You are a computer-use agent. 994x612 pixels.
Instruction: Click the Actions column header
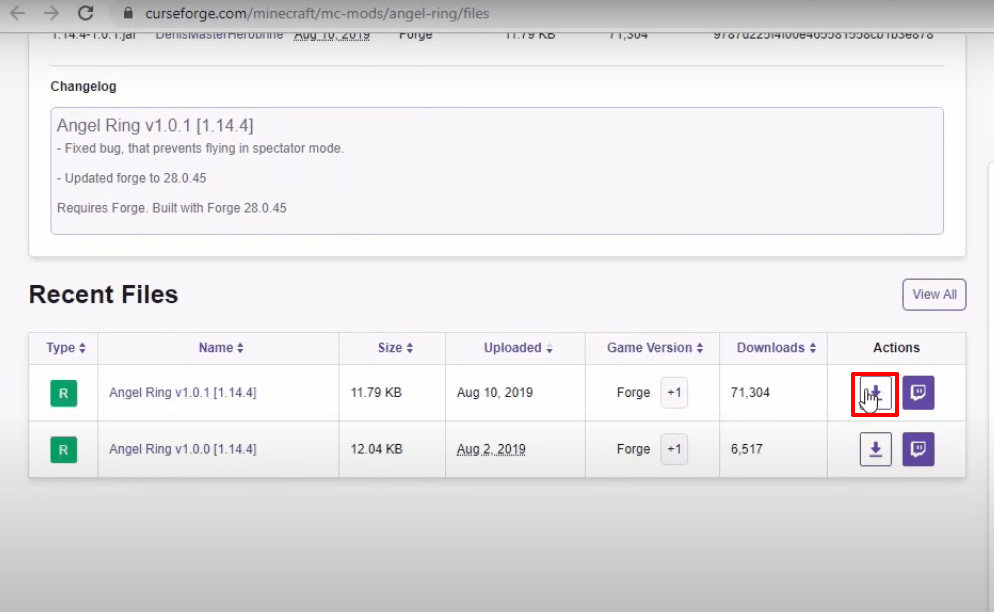(x=896, y=348)
